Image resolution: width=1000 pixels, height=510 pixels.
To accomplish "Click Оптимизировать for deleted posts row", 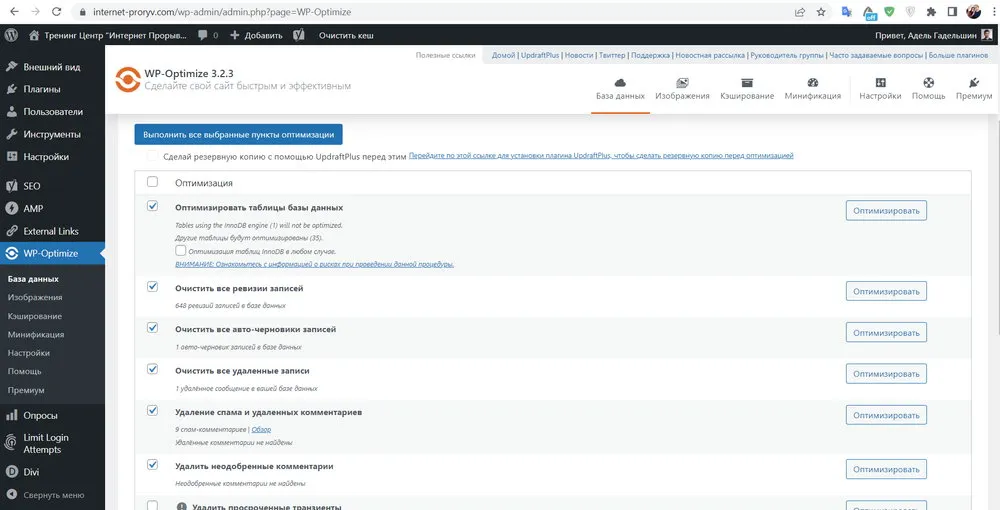I will pyautogui.click(x=886, y=374).
